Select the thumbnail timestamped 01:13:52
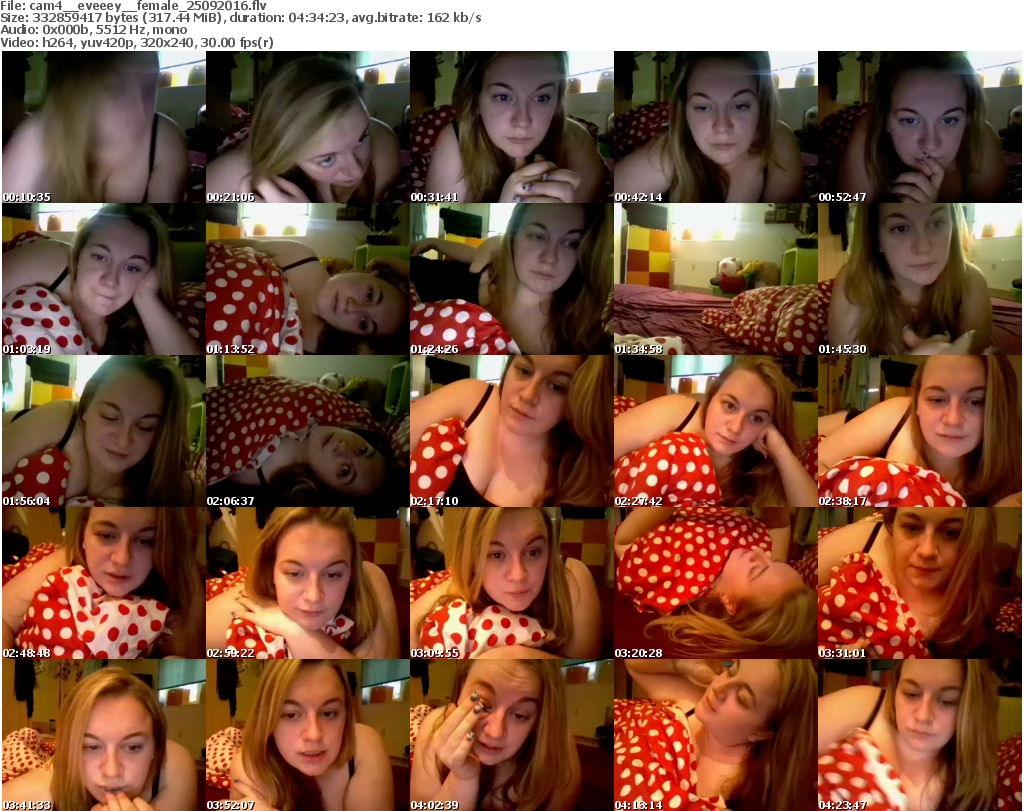The width and height of the screenshot is (1024, 811). click(308, 279)
